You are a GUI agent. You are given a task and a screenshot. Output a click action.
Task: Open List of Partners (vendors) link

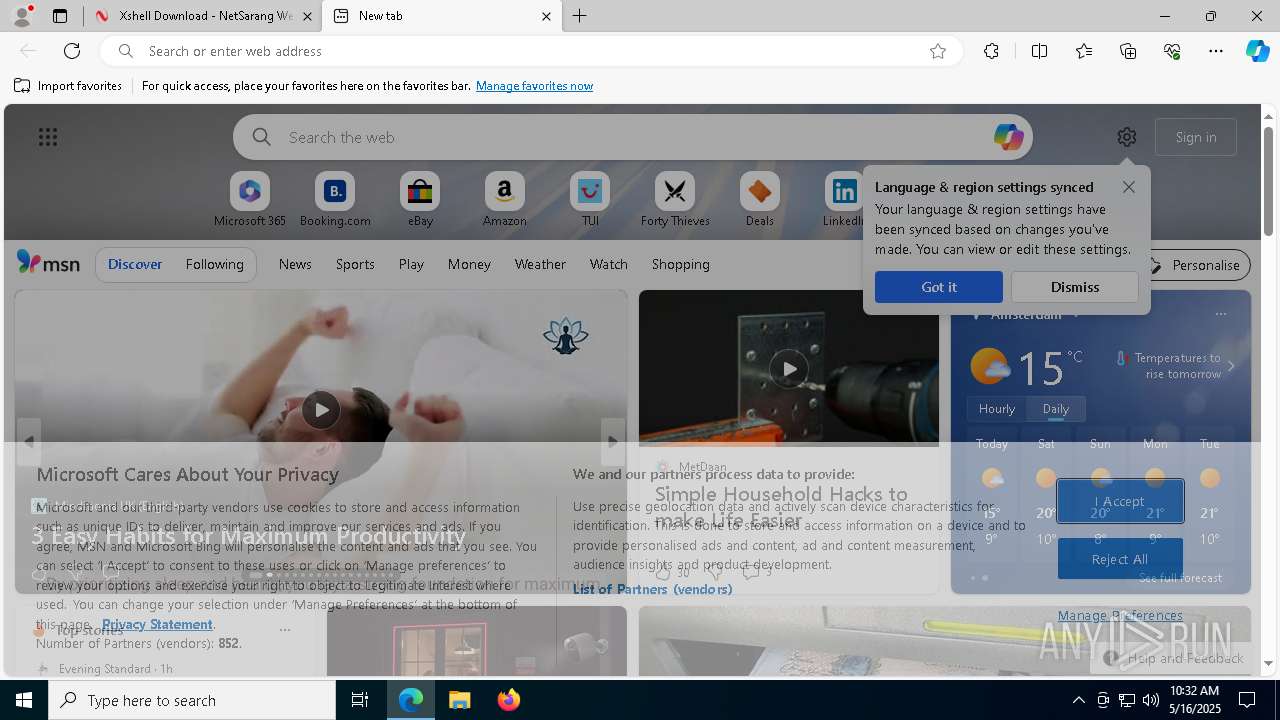click(652, 589)
